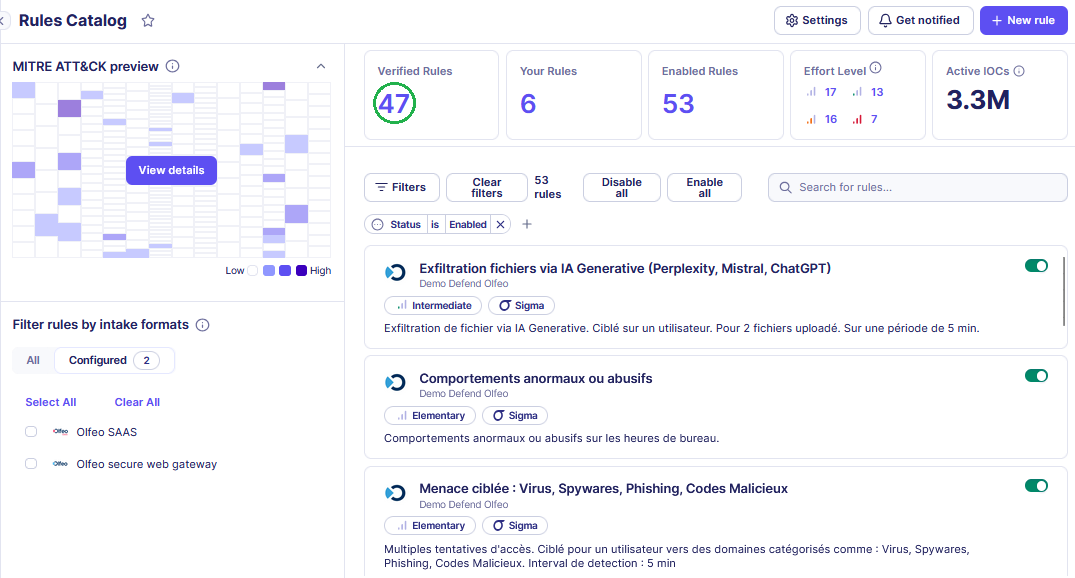Image resolution: width=1075 pixels, height=578 pixels.
Task: Click the back arrow left of Rules Catalog
Action: point(4,21)
